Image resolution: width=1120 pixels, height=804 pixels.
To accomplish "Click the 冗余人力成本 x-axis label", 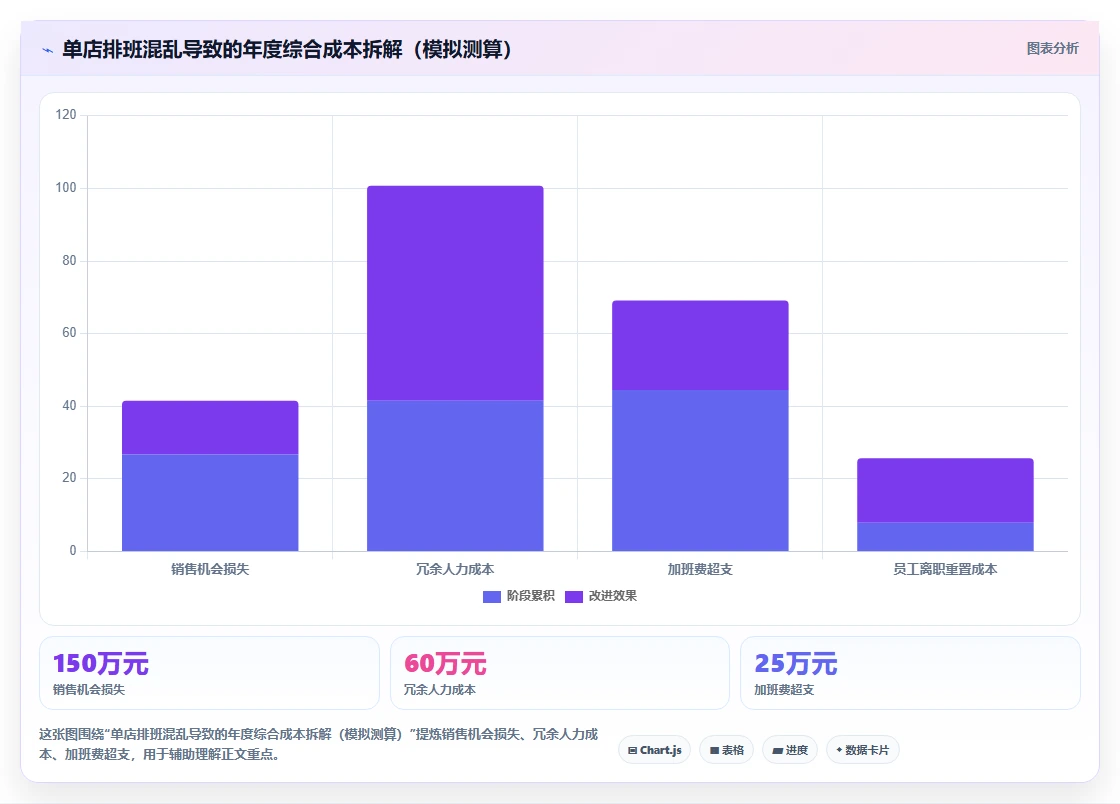I will [x=455, y=569].
